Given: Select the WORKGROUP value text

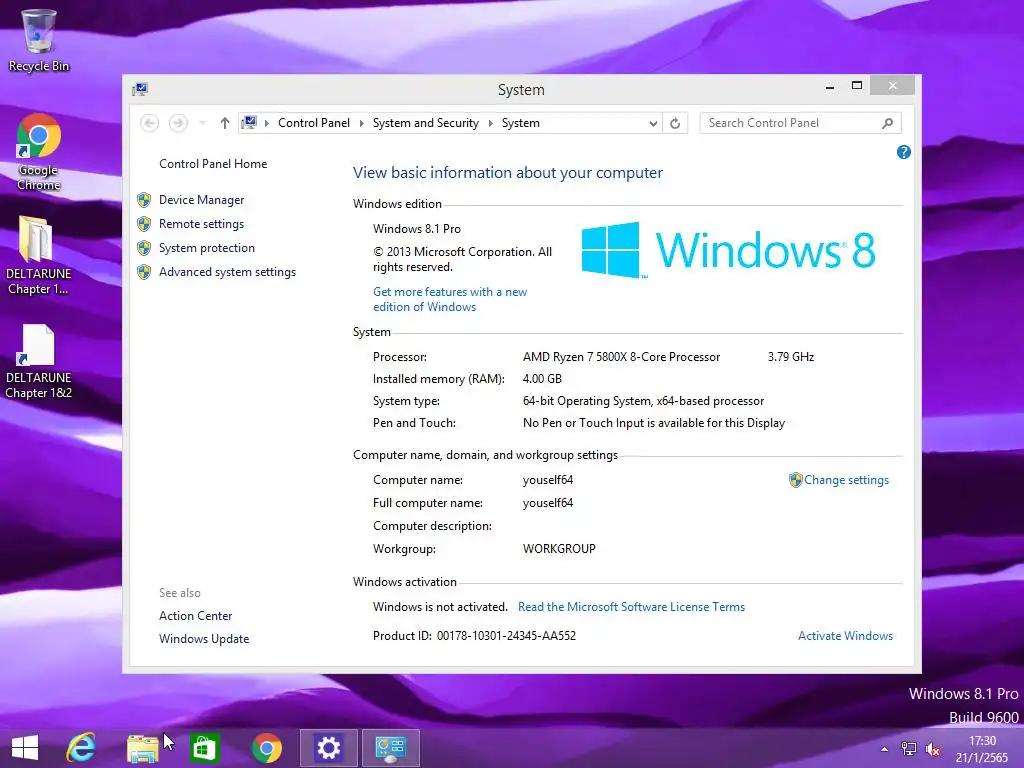Looking at the screenshot, I should 559,549.
